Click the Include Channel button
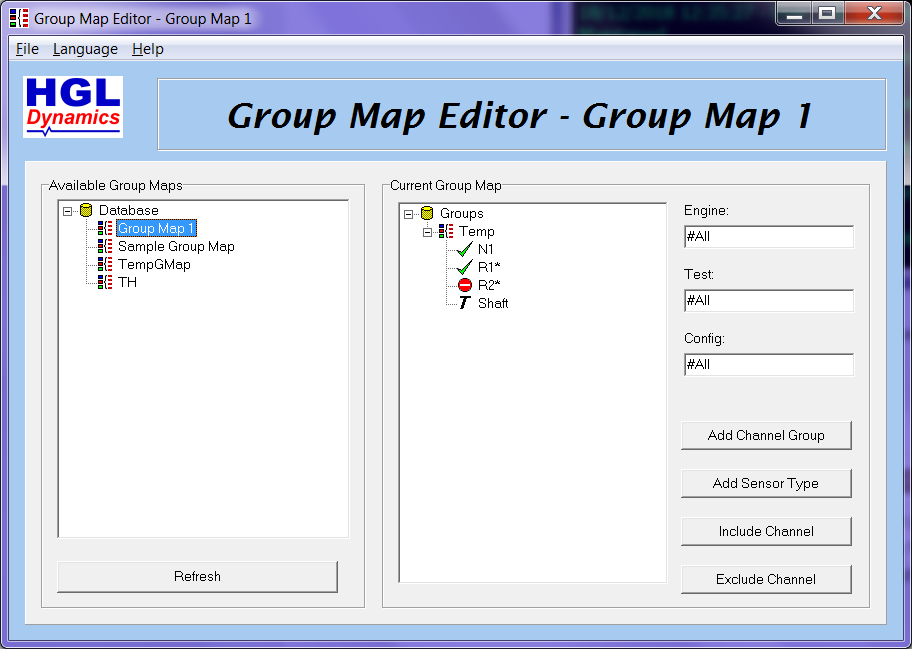This screenshot has height=649, width=912. click(x=766, y=532)
